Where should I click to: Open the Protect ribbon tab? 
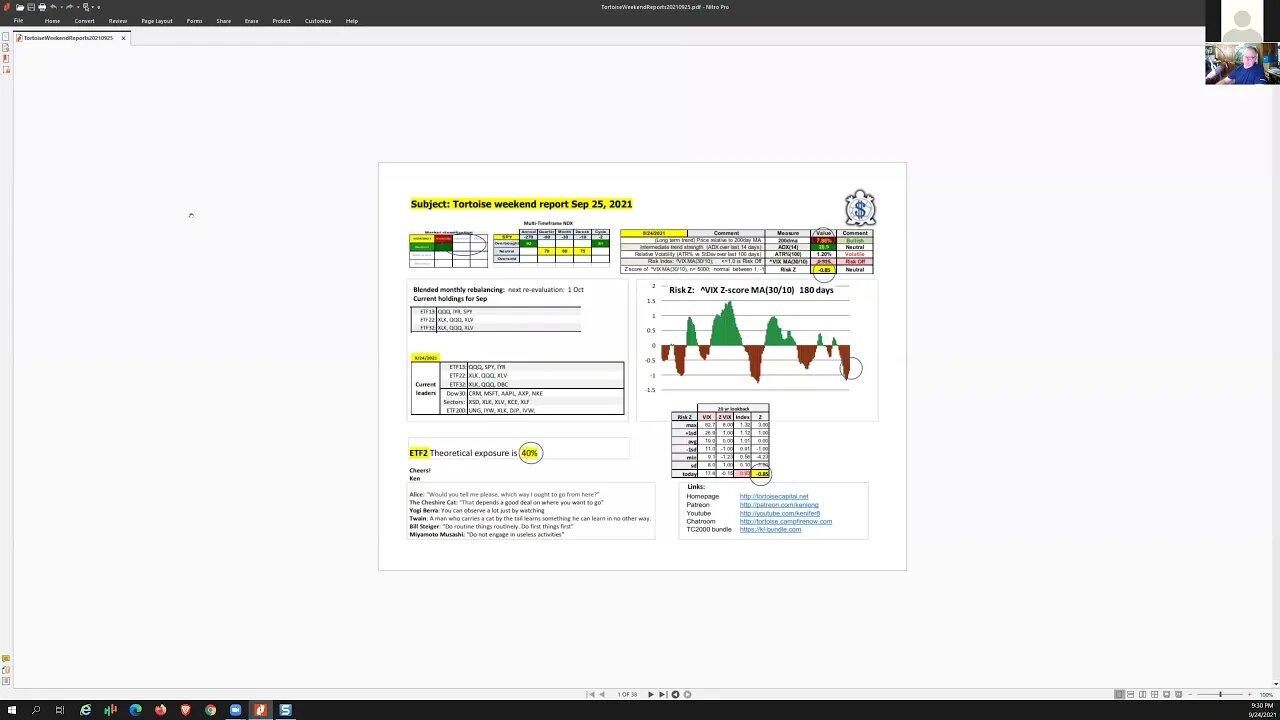[282, 21]
